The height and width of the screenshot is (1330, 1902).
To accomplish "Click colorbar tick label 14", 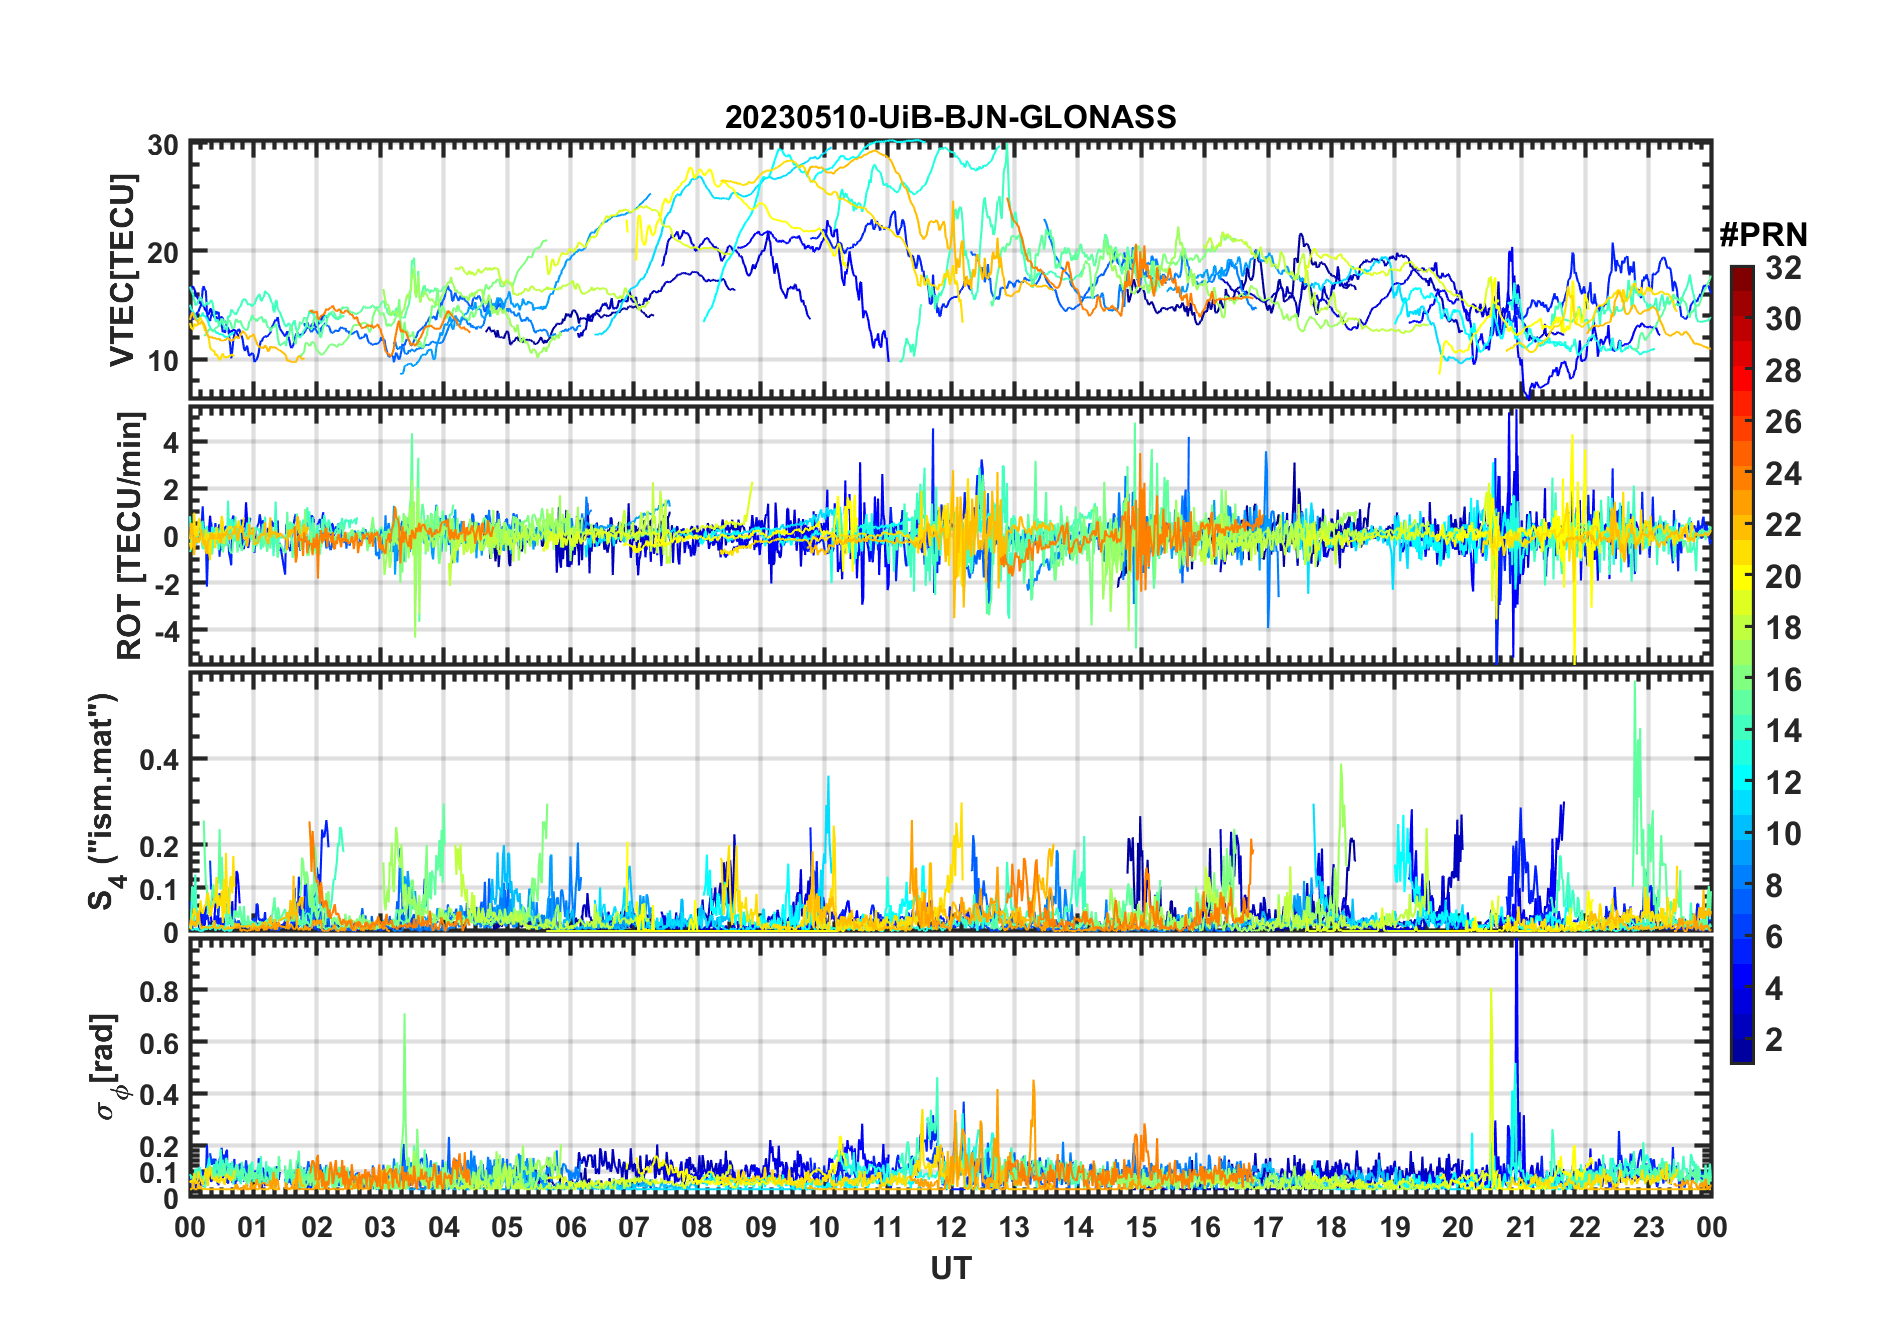I will click(1783, 731).
